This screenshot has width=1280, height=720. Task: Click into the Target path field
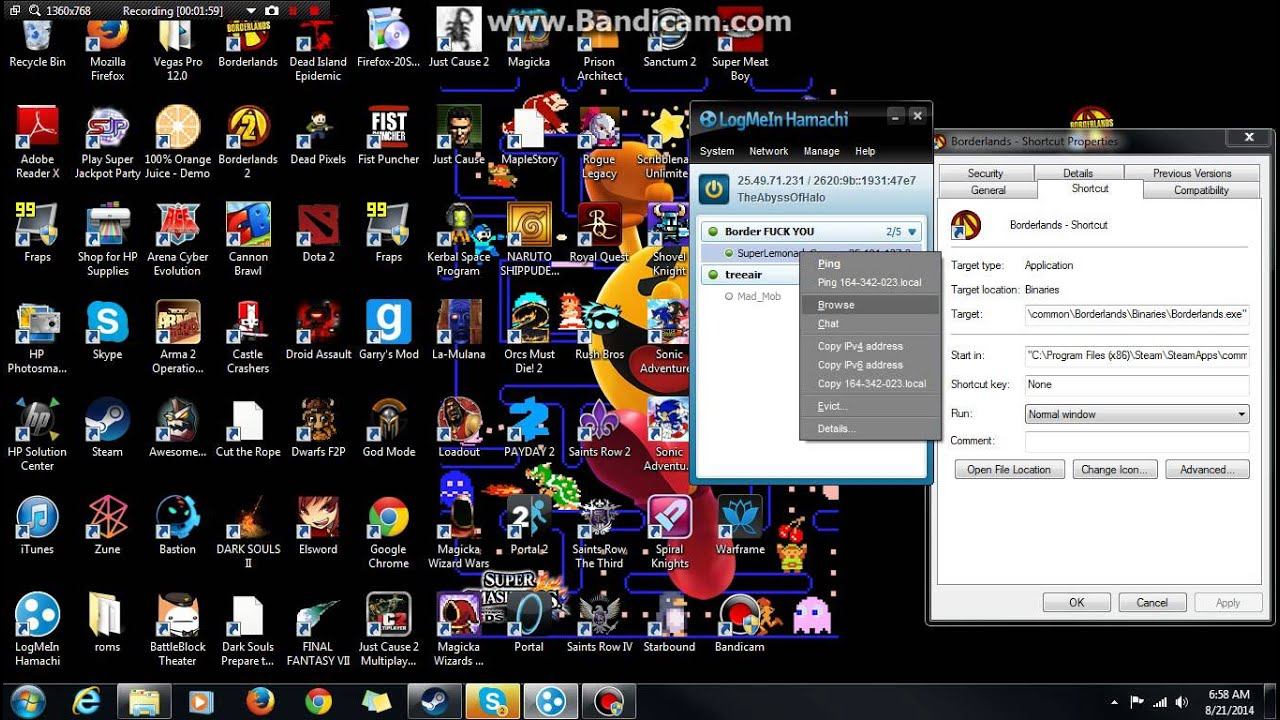pos(1137,314)
